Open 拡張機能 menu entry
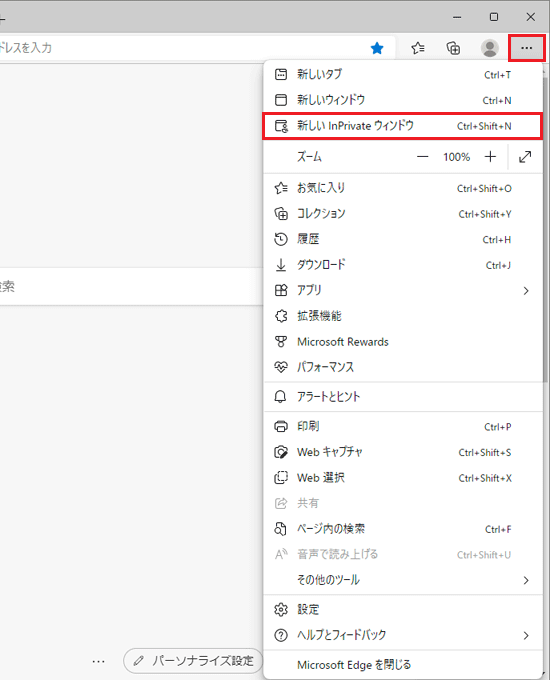This screenshot has width=550, height=680. point(403,316)
